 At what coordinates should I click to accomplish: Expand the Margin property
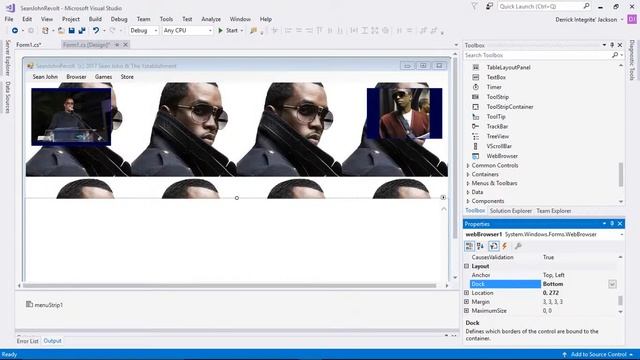467,302
